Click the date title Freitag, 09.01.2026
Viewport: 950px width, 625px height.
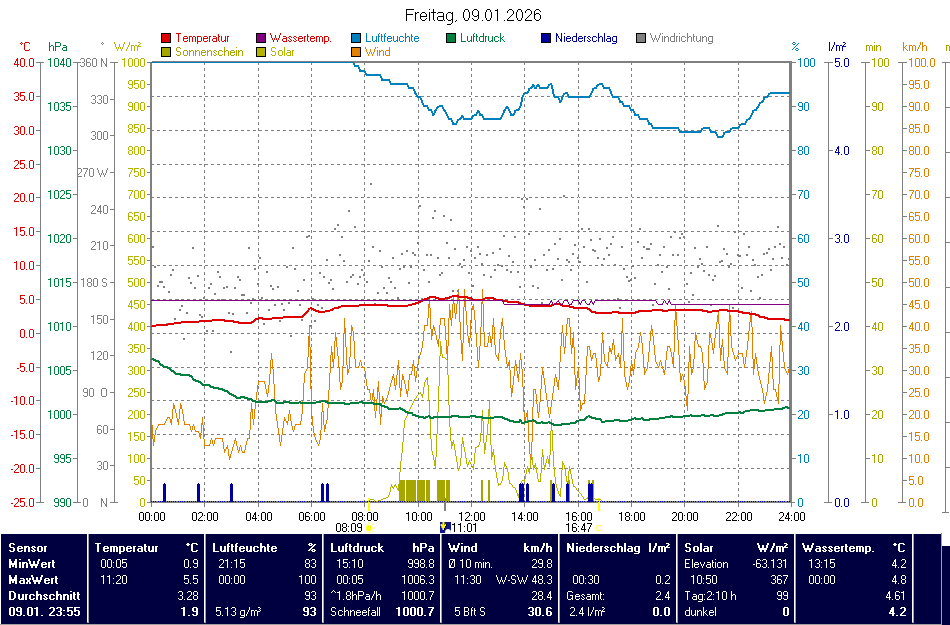click(x=474, y=15)
